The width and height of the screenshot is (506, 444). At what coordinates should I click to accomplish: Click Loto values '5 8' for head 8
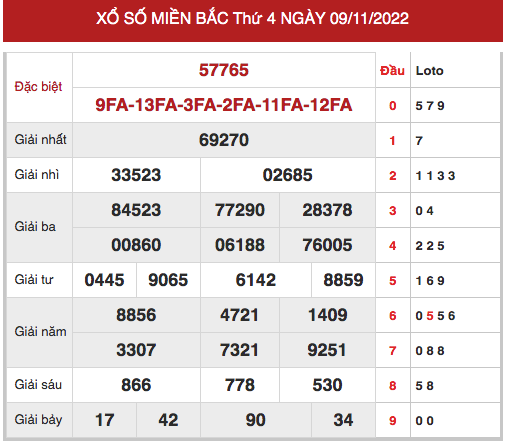point(424,386)
